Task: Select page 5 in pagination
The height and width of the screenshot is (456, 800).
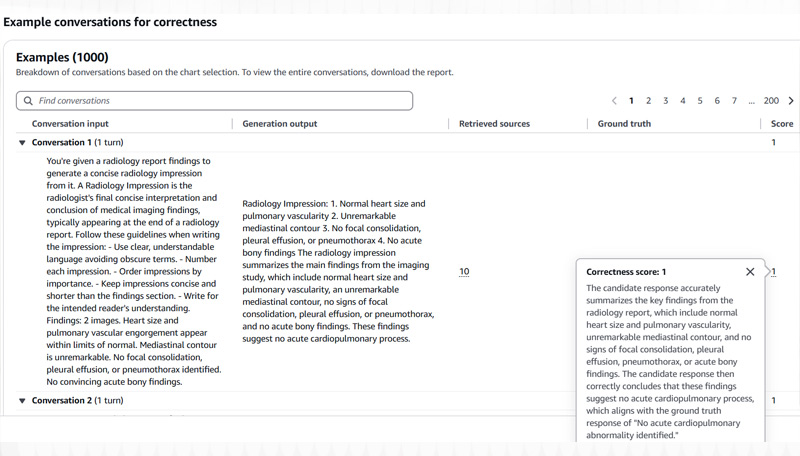Action: click(x=700, y=101)
